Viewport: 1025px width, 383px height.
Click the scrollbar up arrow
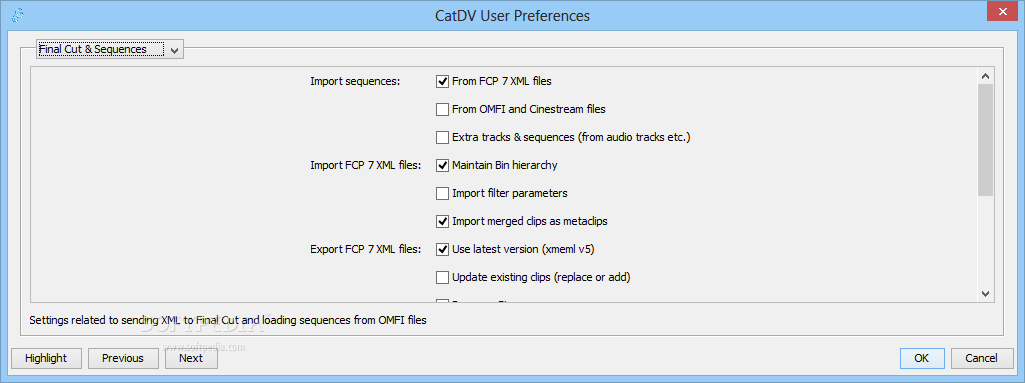click(x=985, y=76)
